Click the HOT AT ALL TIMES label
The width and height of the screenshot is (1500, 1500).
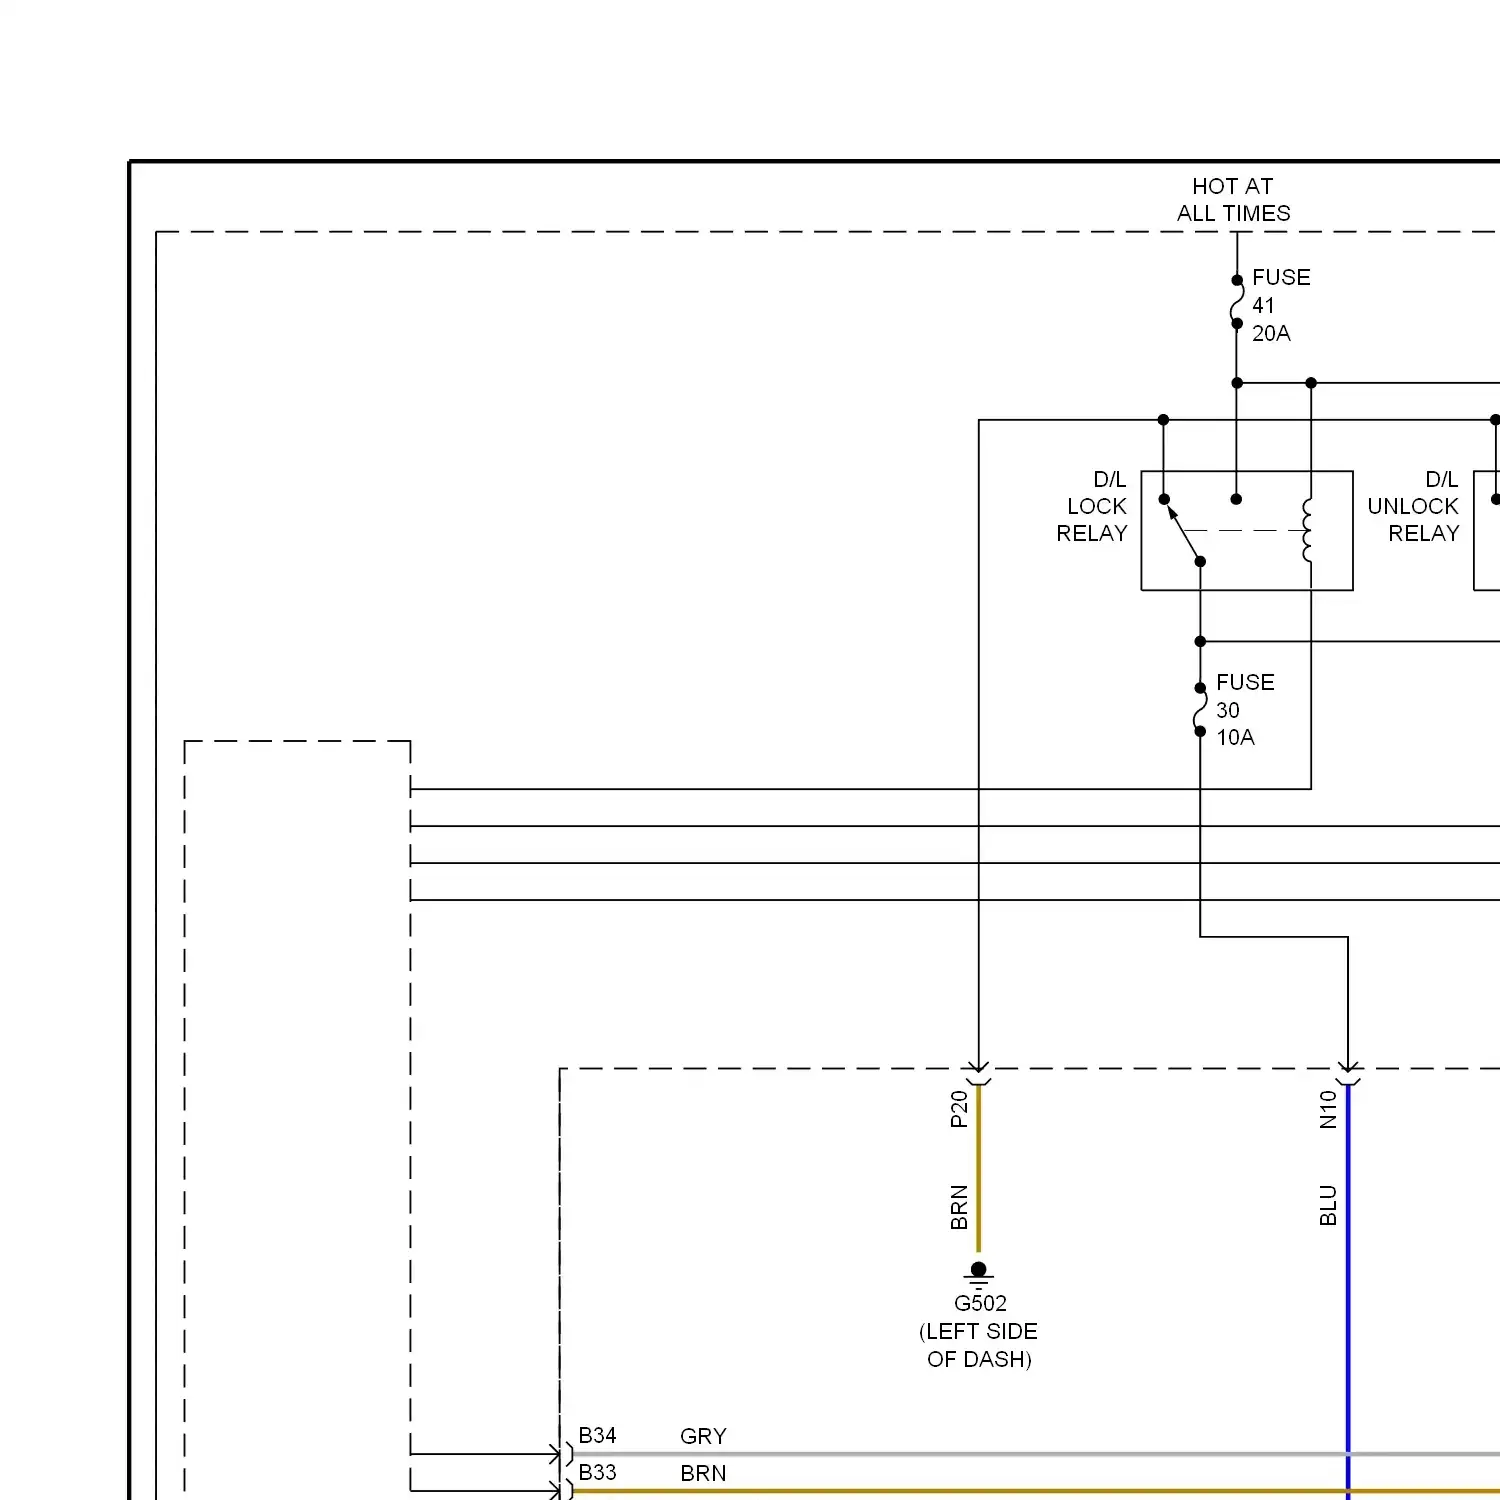pos(1233,200)
